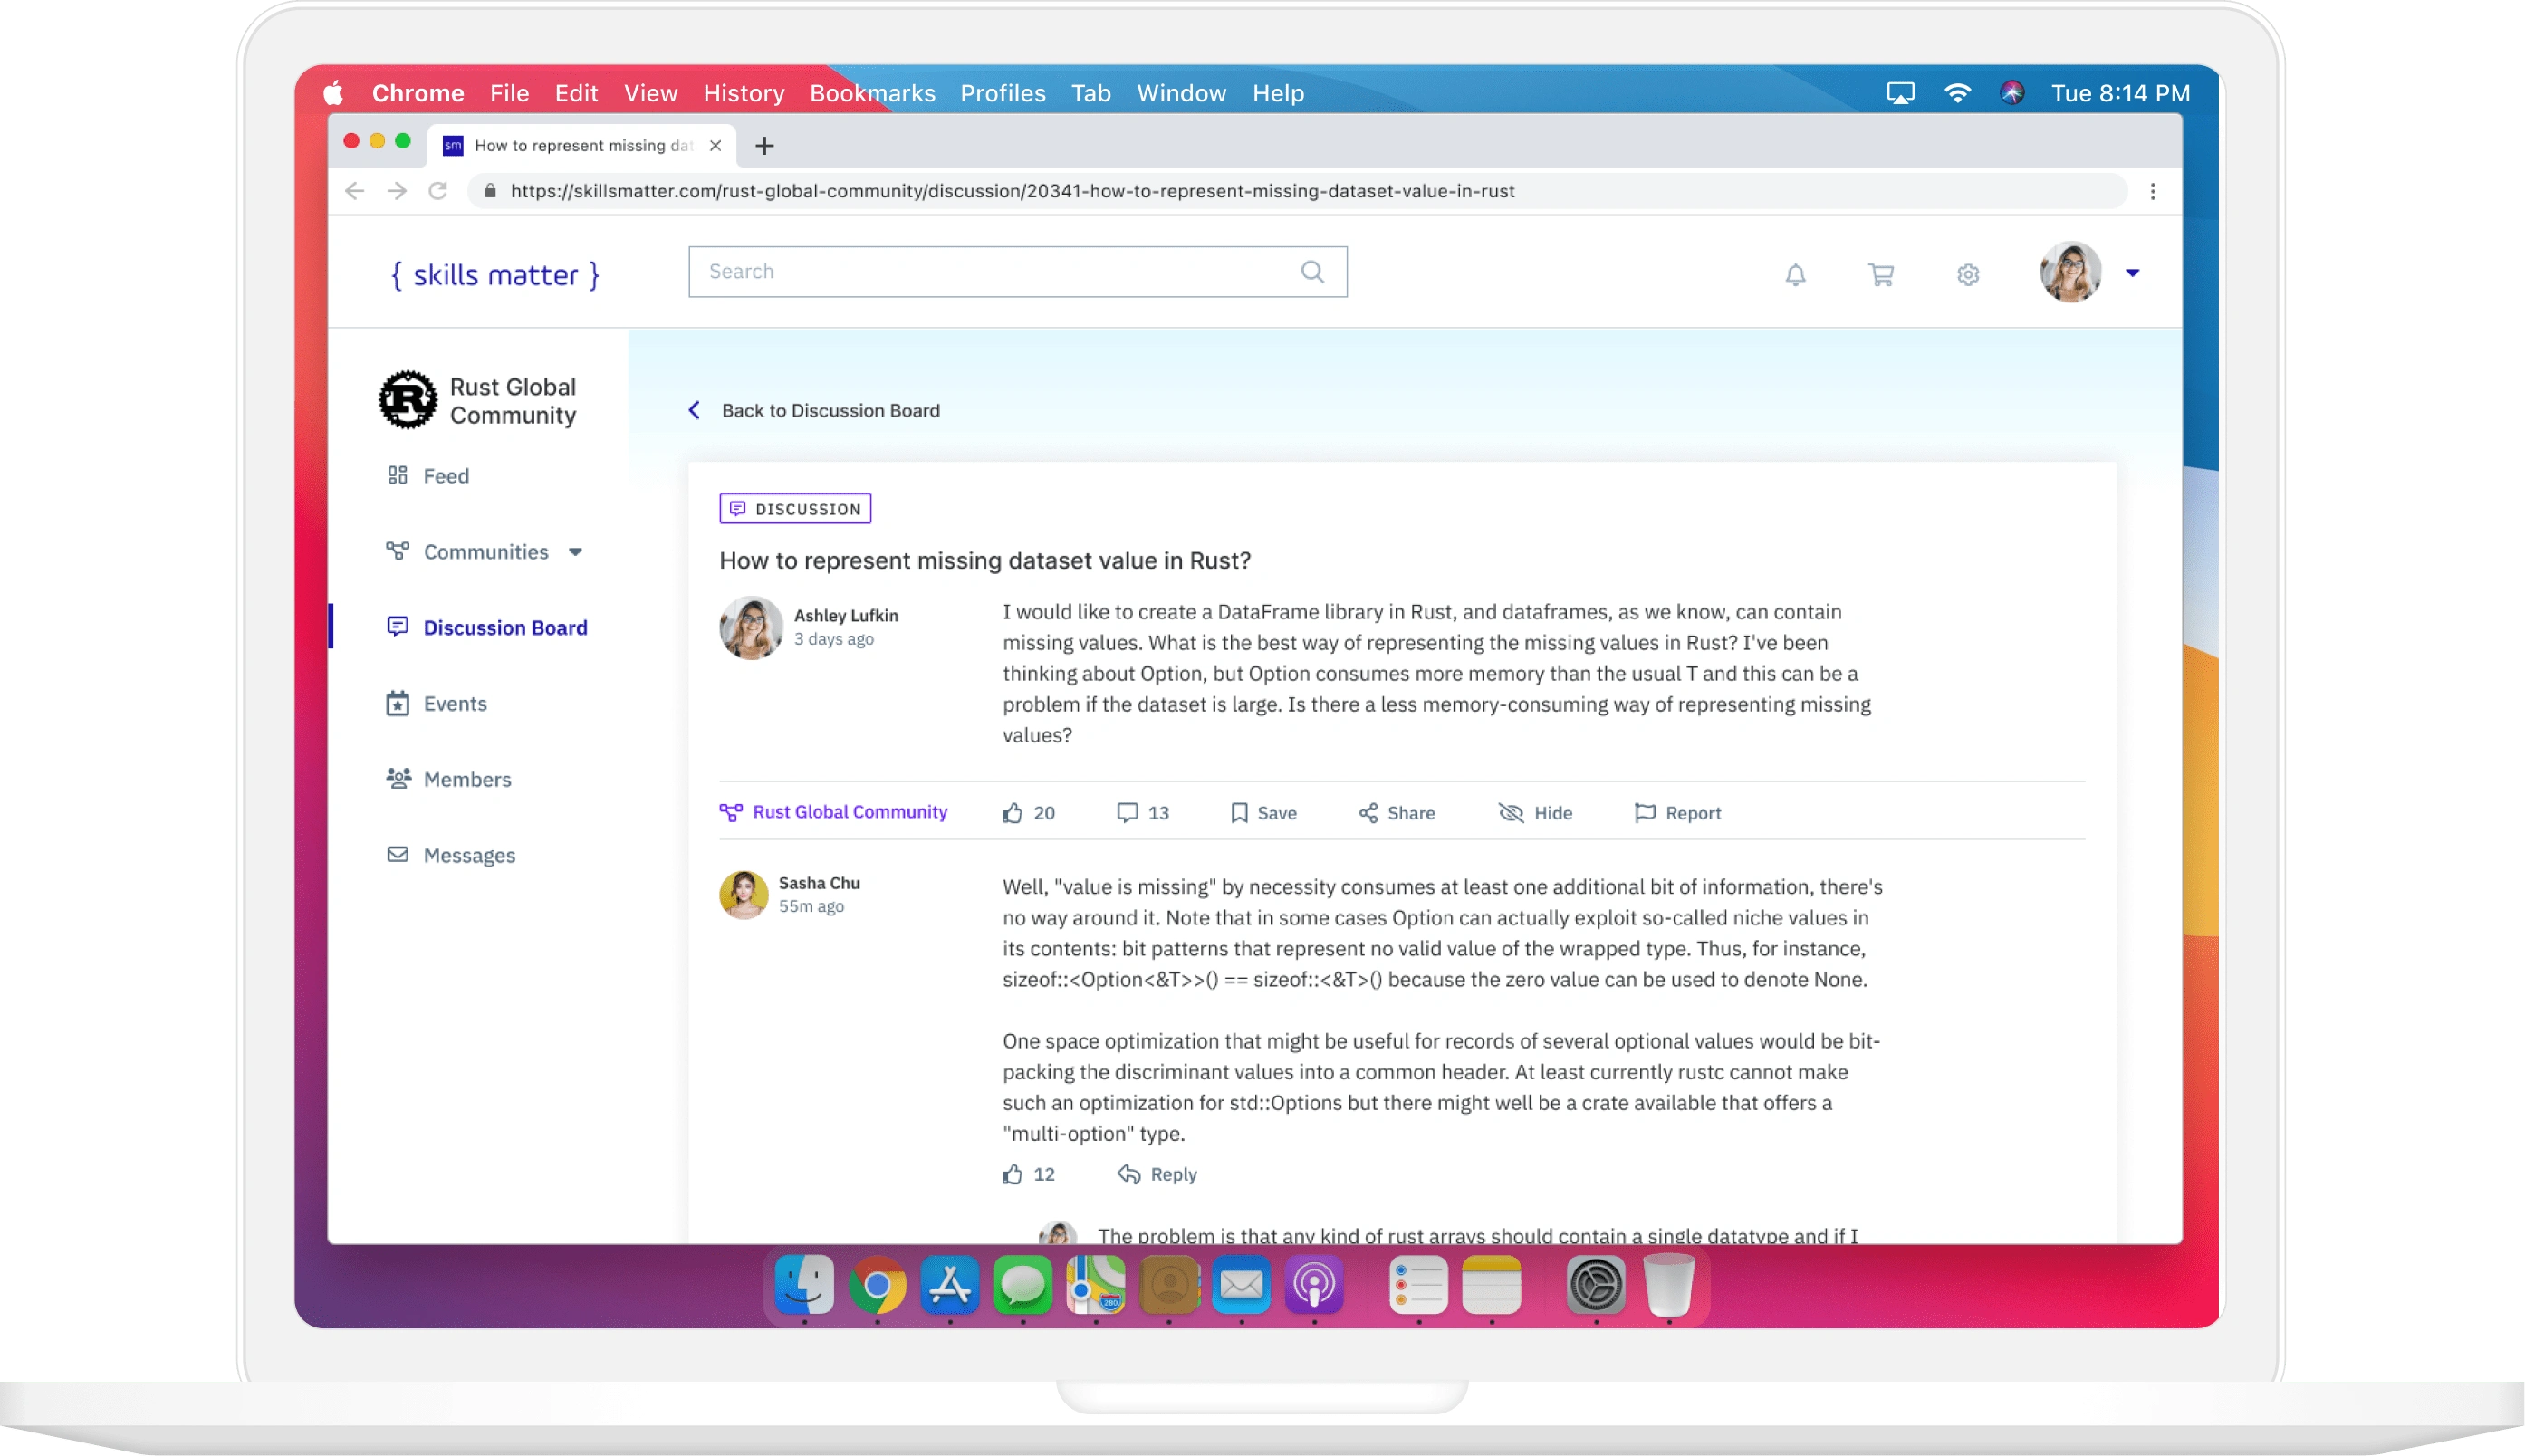Viewport: 2525px width, 1456px height.
Task: Click the shopping cart icon
Action: click(x=1882, y=273)
